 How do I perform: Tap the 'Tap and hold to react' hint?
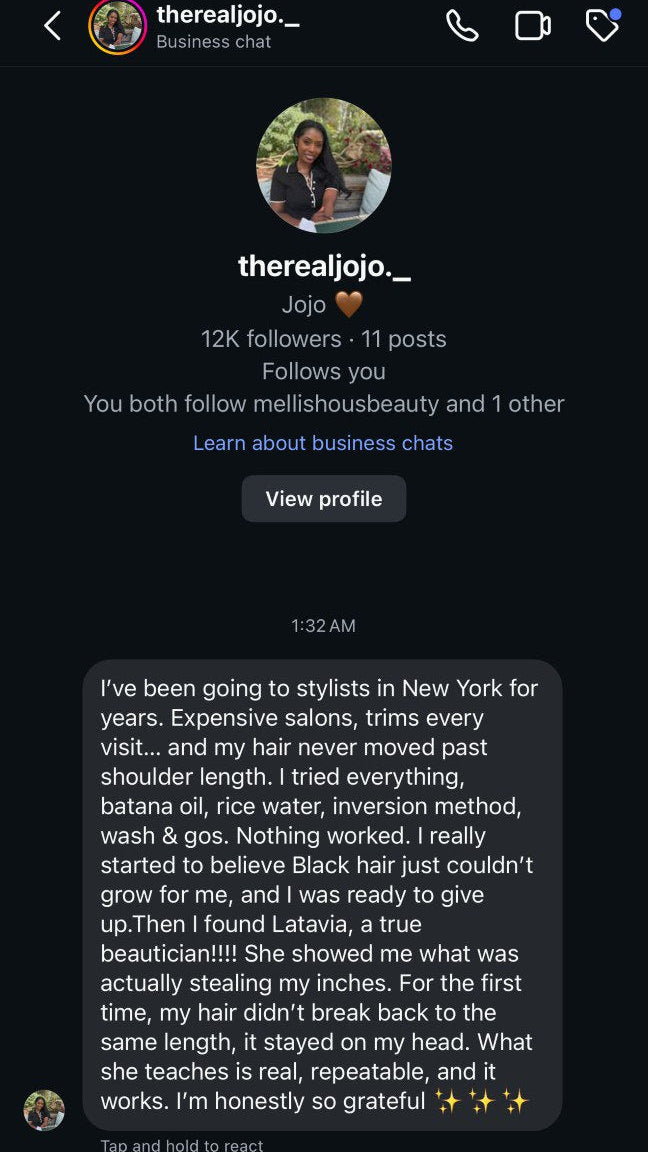(x=182, y=1145)
